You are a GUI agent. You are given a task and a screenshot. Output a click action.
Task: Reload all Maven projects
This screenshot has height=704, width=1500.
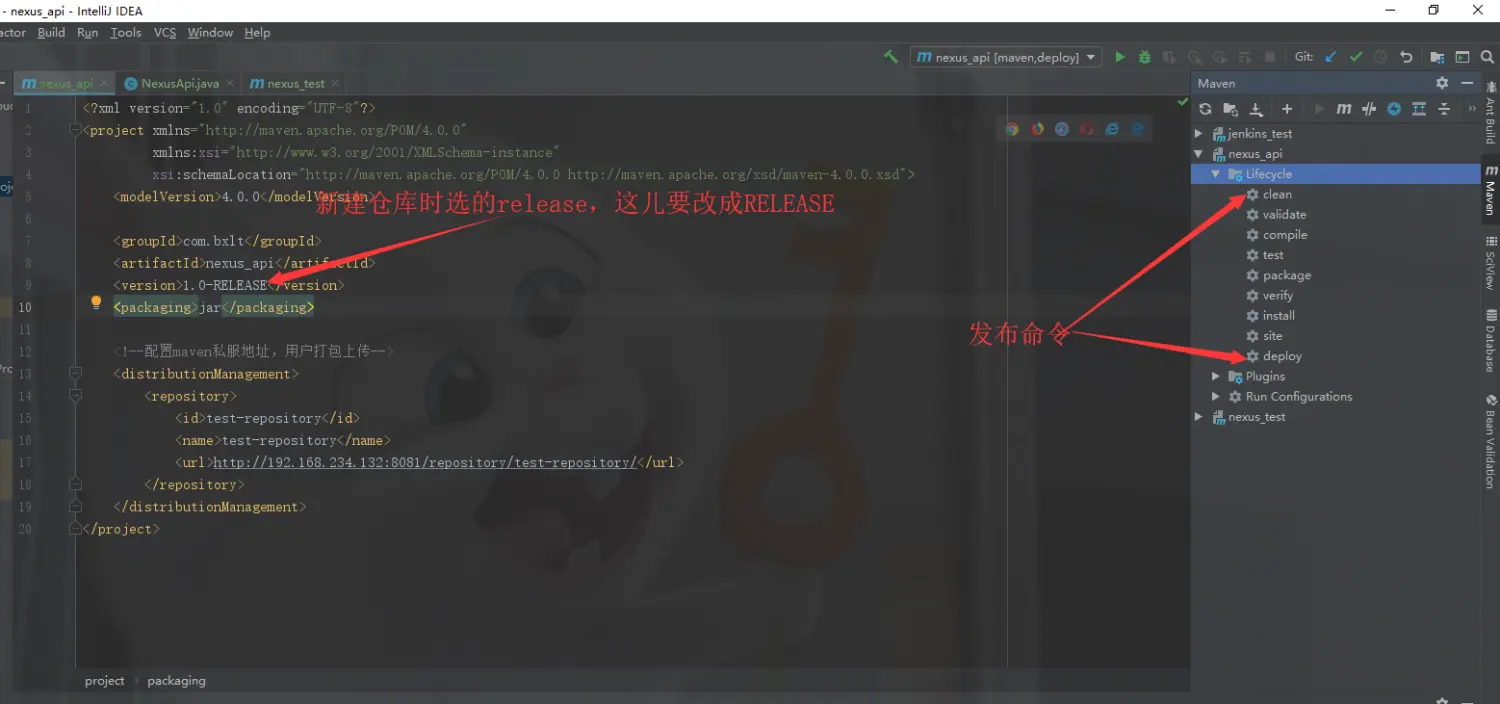coord(1207,108)
